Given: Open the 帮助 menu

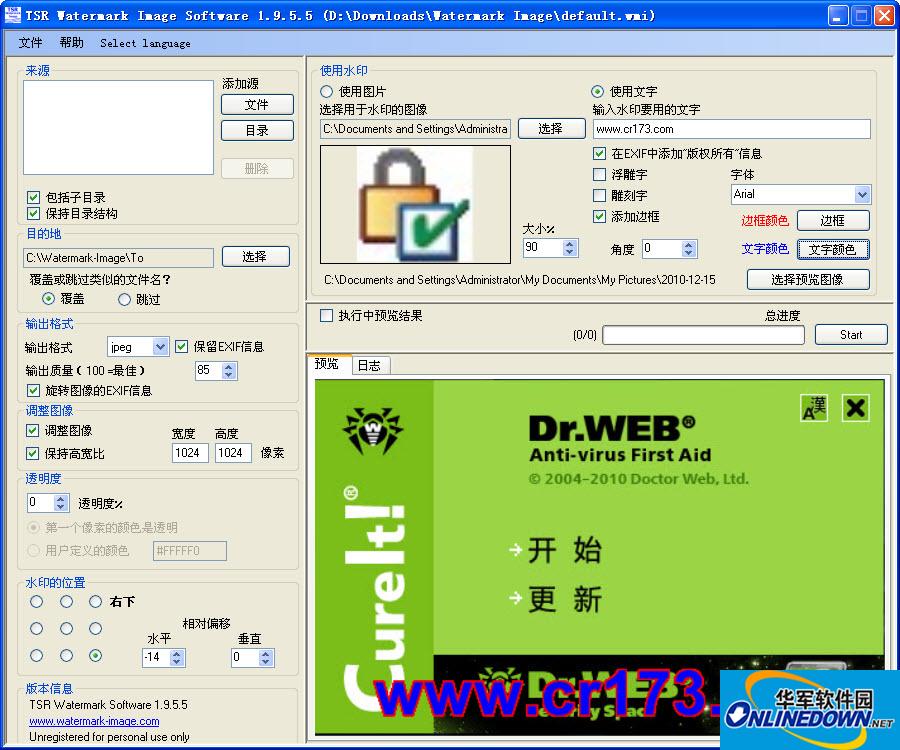Looking at the screenshot, I should (71, 43).
